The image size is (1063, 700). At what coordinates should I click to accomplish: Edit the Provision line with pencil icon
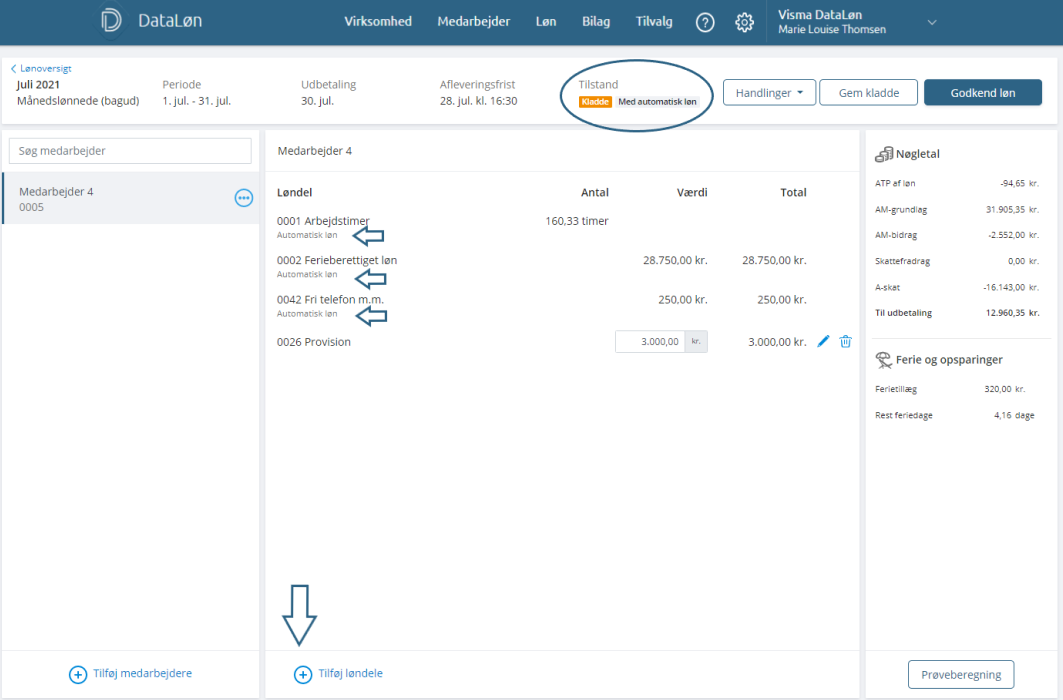tap(823, 342)
